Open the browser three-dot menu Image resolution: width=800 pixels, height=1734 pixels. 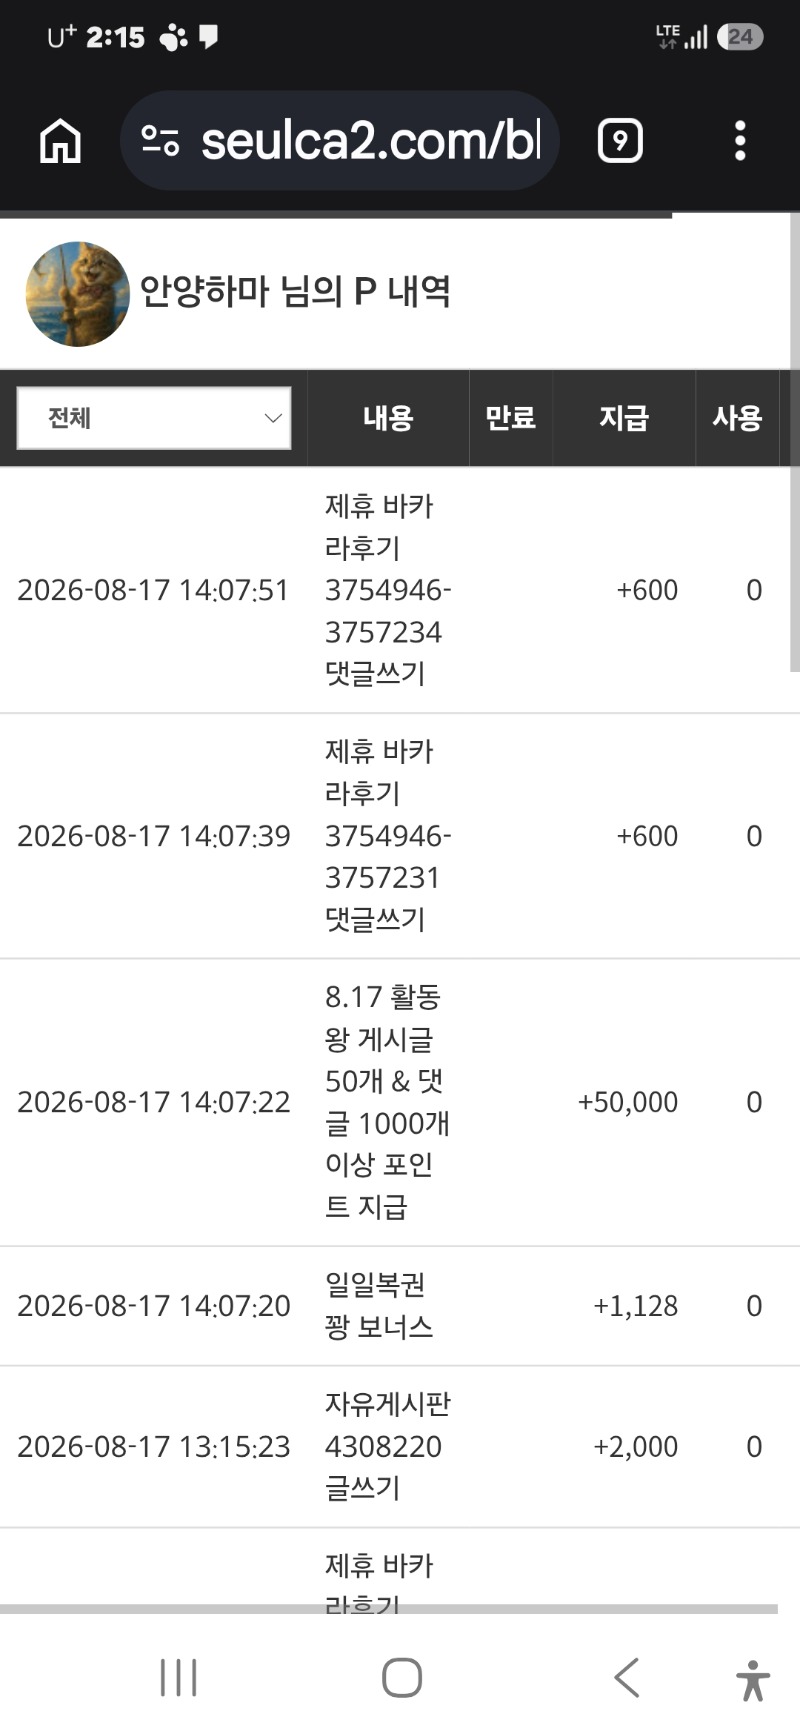pyautogui.click(x=740, y=141)
